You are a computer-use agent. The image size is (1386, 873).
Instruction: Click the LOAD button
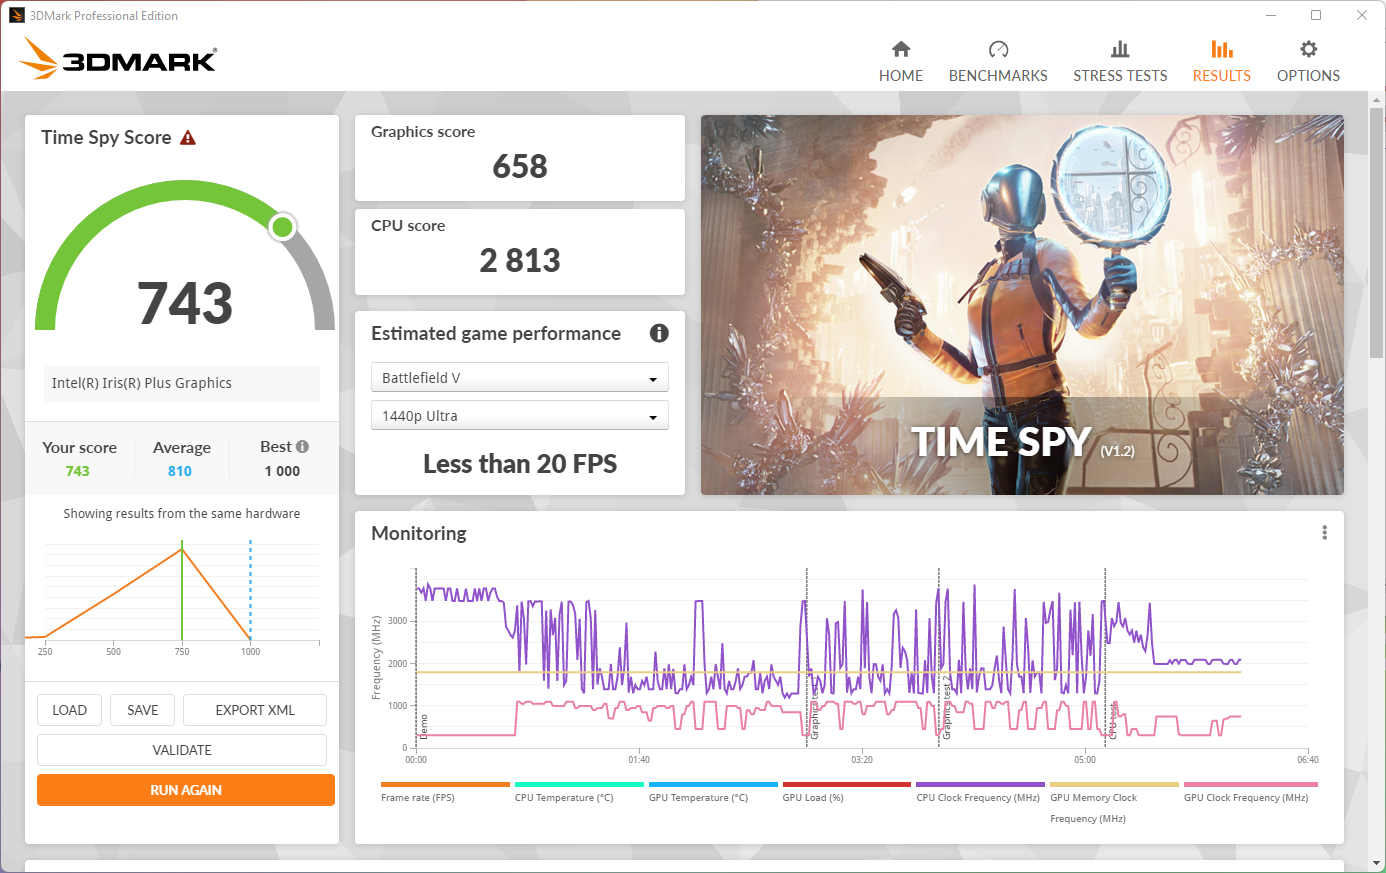click(69, 710)
